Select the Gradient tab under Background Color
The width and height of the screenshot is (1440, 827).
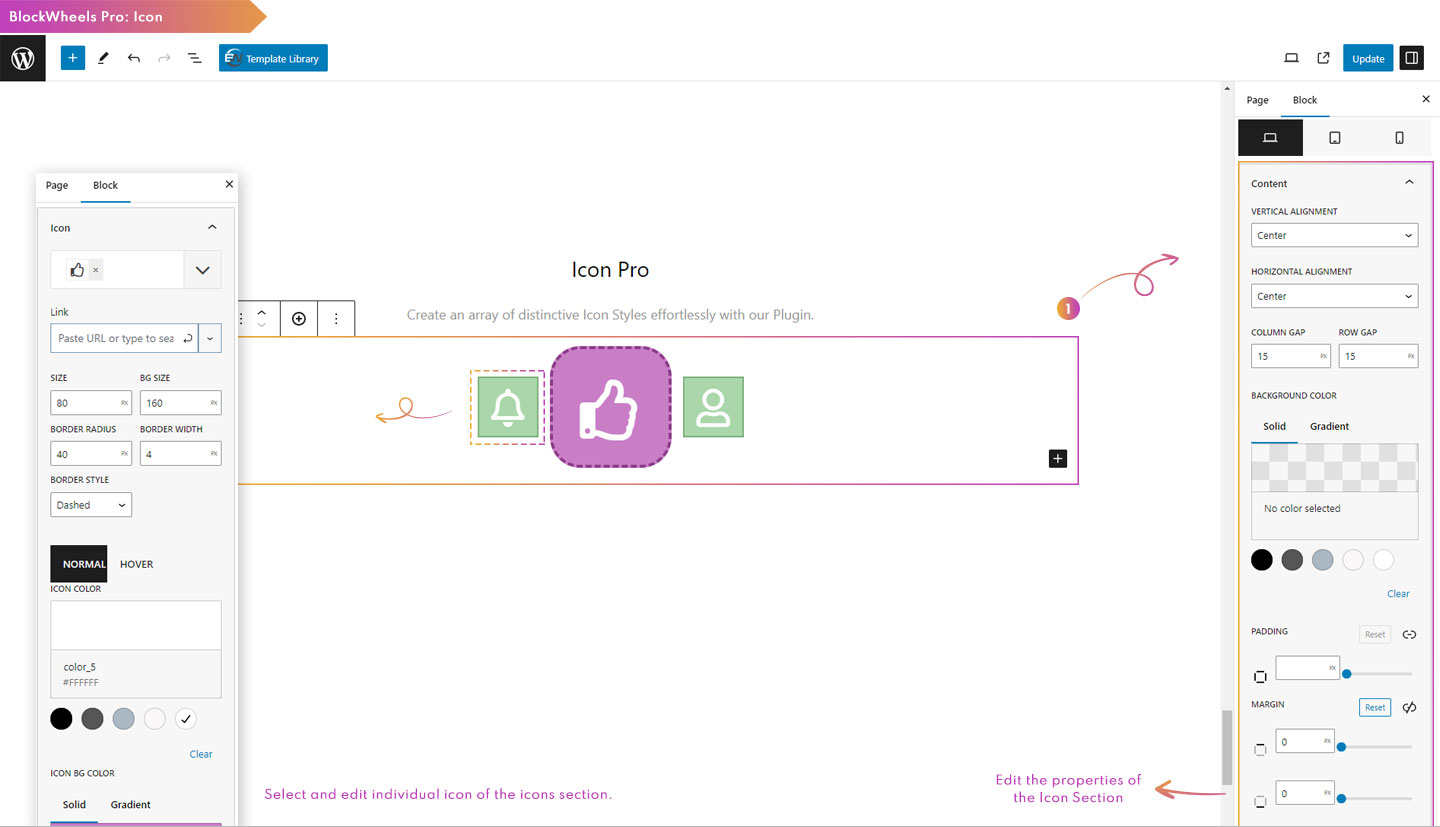coord(1329,426)
